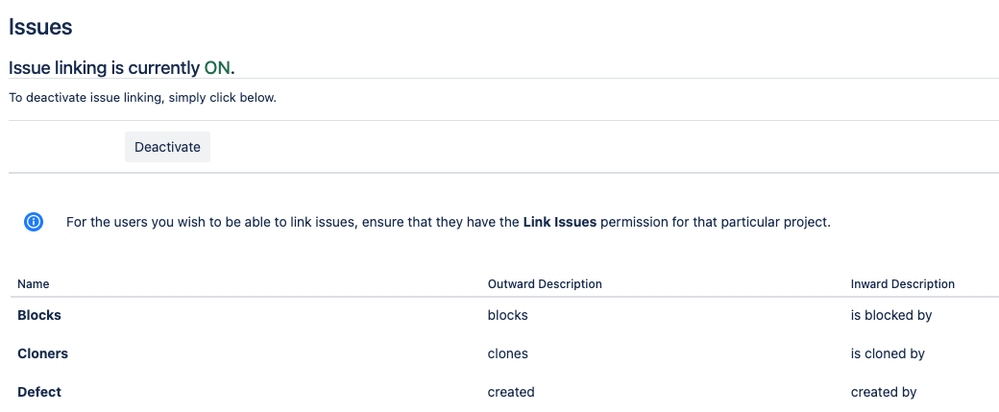This screenshot has width=999, height=412.
Task: Select the Cloners link type name
Action: 43,353
